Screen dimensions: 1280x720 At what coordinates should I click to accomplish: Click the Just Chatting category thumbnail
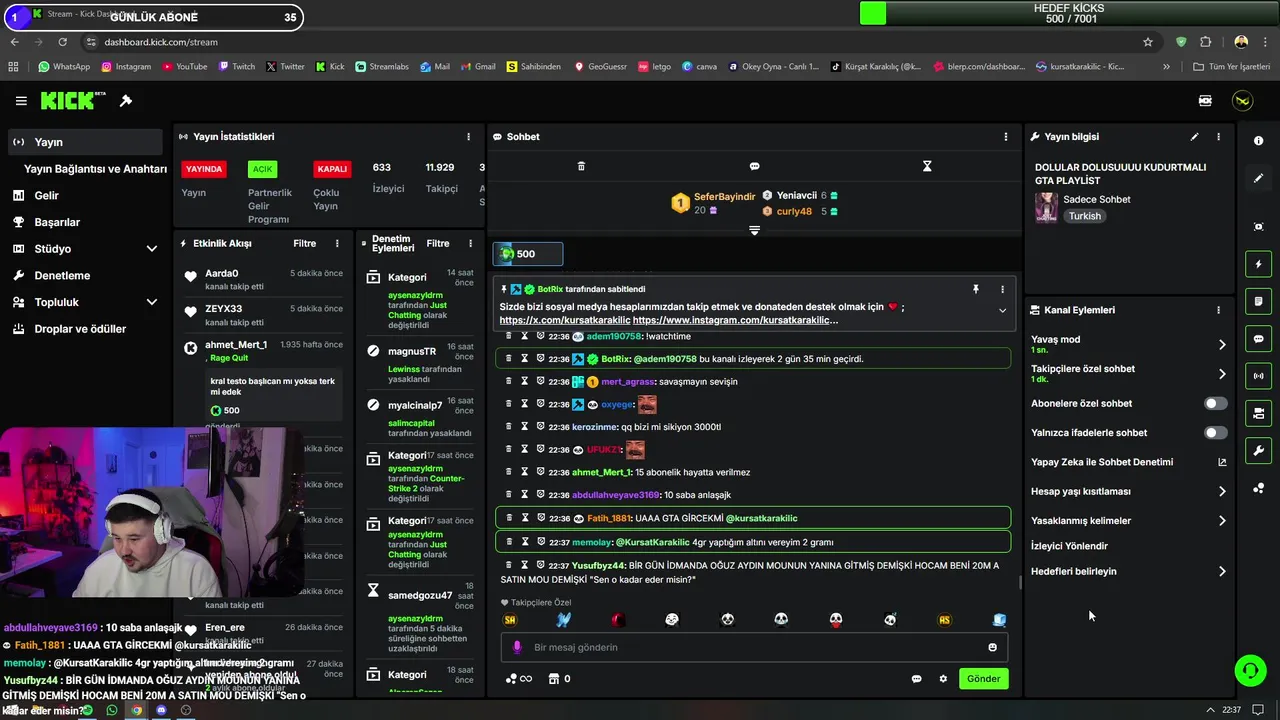(1046, 208)
